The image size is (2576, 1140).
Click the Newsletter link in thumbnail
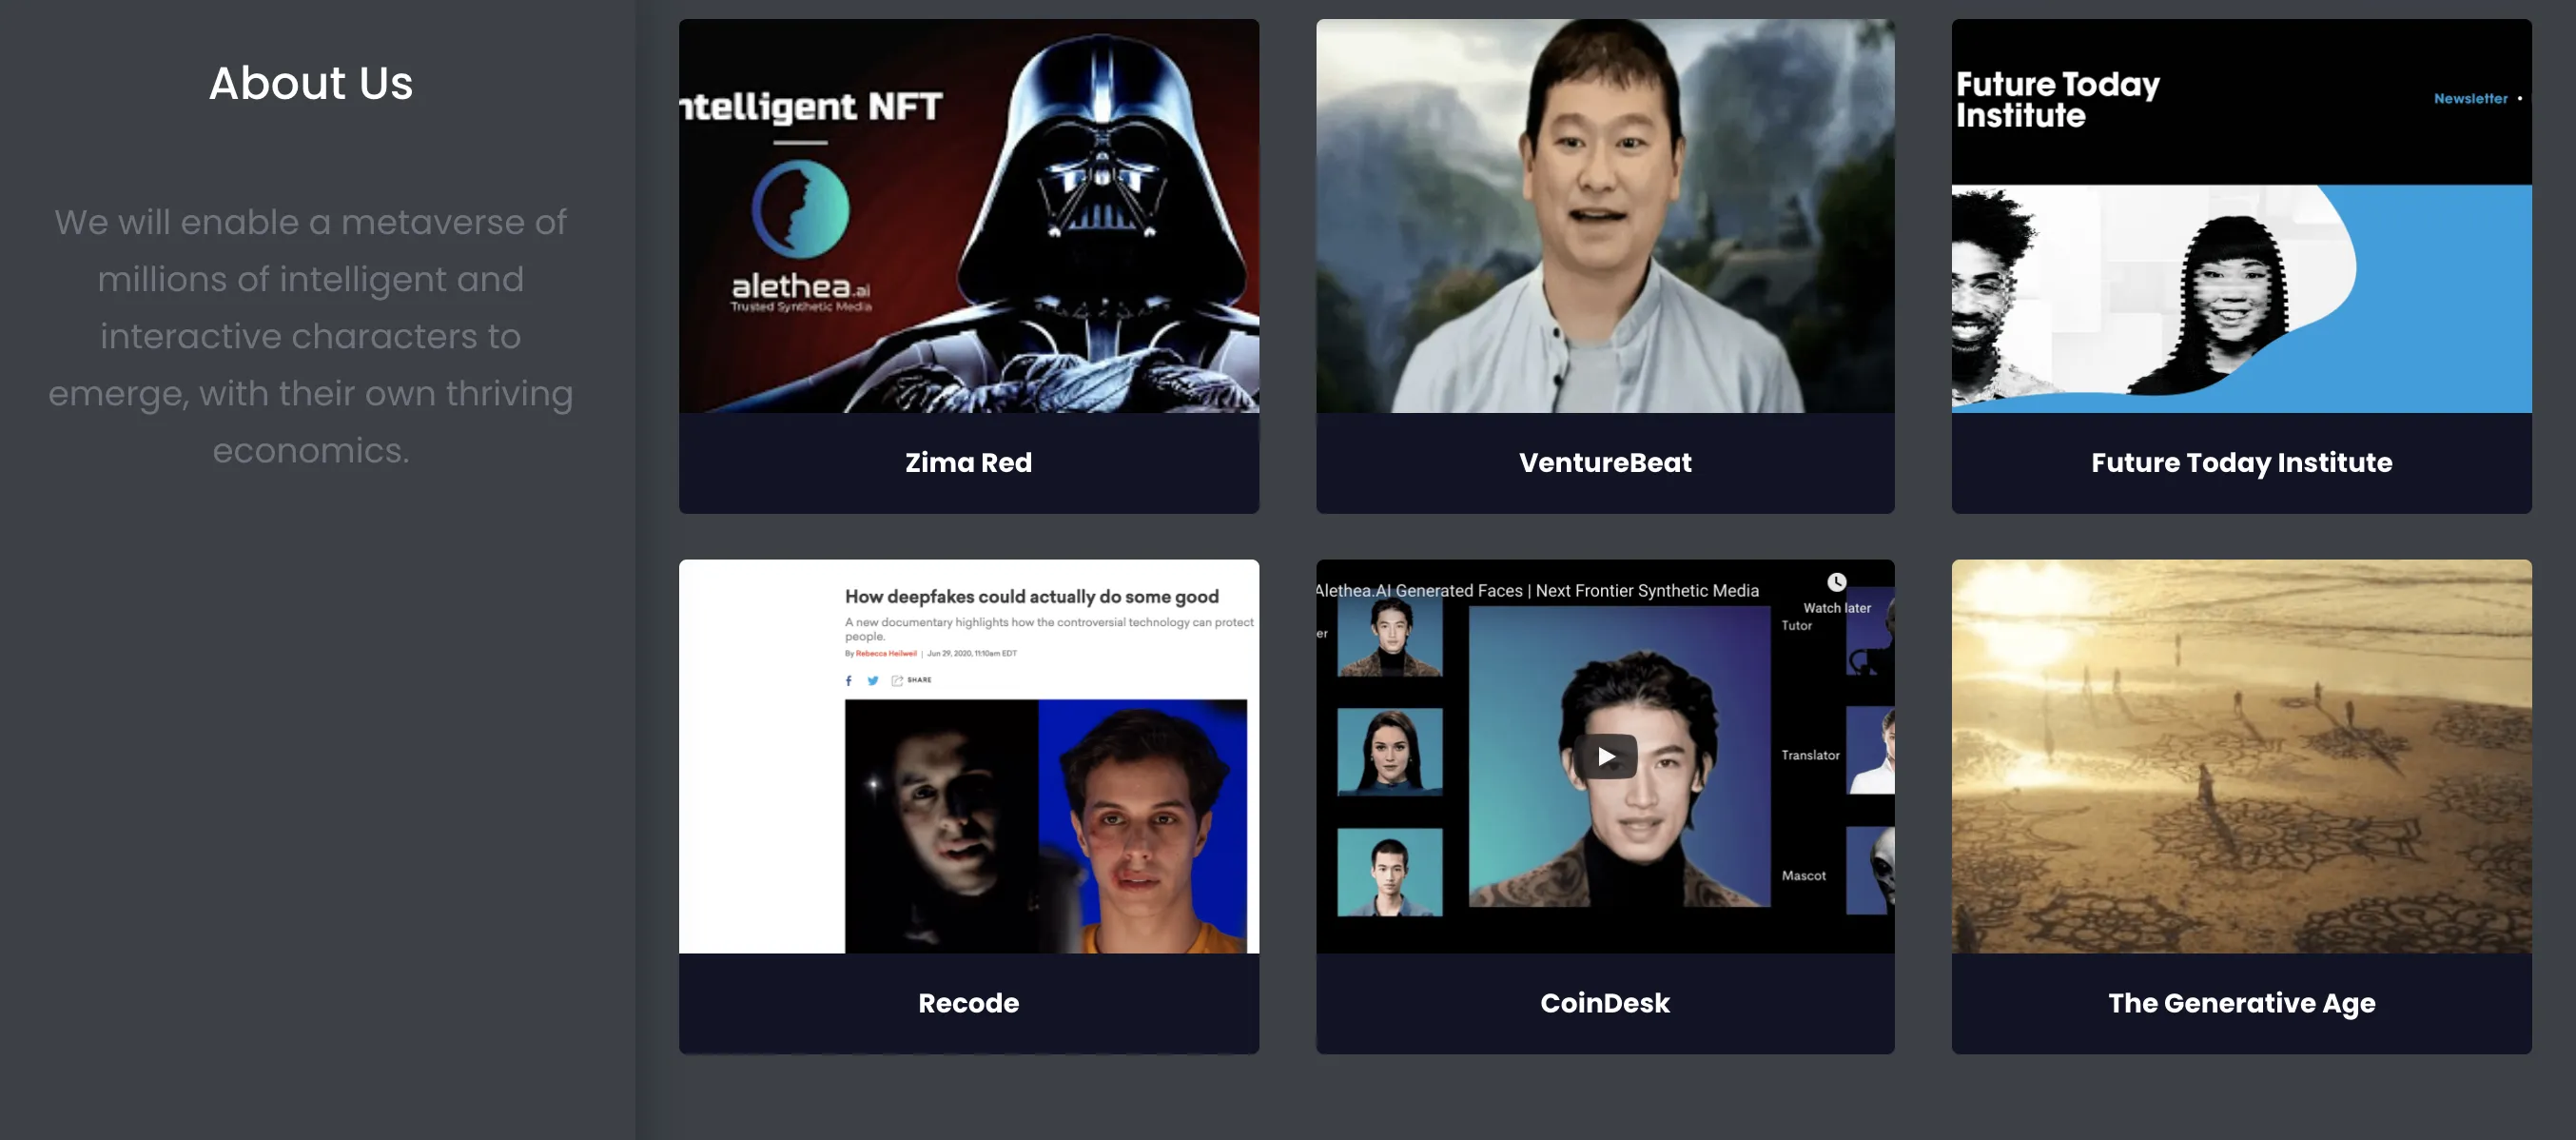pyautogui.click(x=2470, y=98)
